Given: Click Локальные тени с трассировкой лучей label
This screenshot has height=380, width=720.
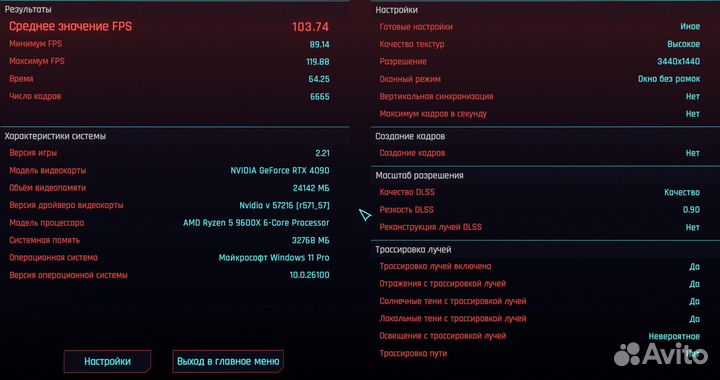Looking at the screenshot, I should click(x=453, y=319).
